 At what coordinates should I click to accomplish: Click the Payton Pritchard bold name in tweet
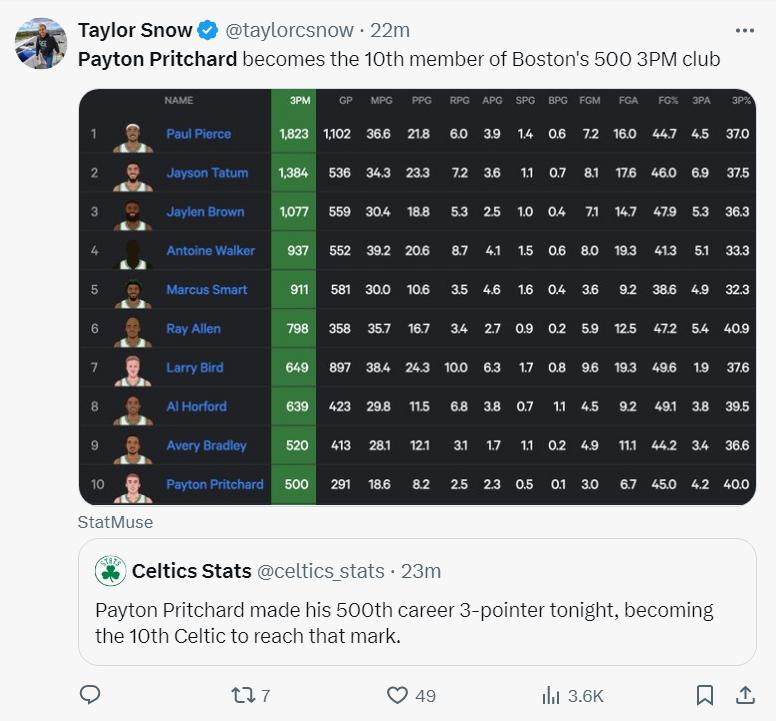tap(157, 59)
